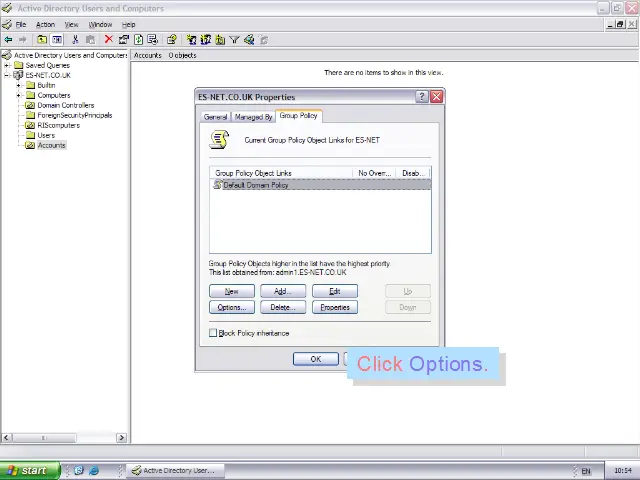
Task: Click the Find objects toolbar icon
Action: tap(249, 40)
